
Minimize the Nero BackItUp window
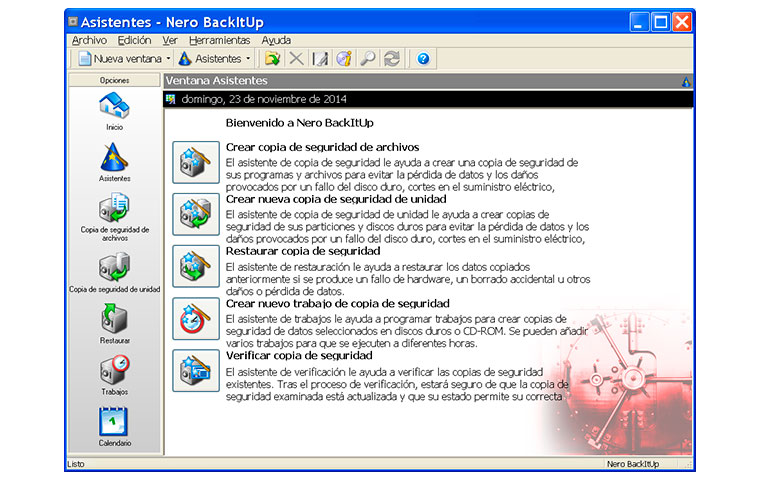[x=639, y=22]
